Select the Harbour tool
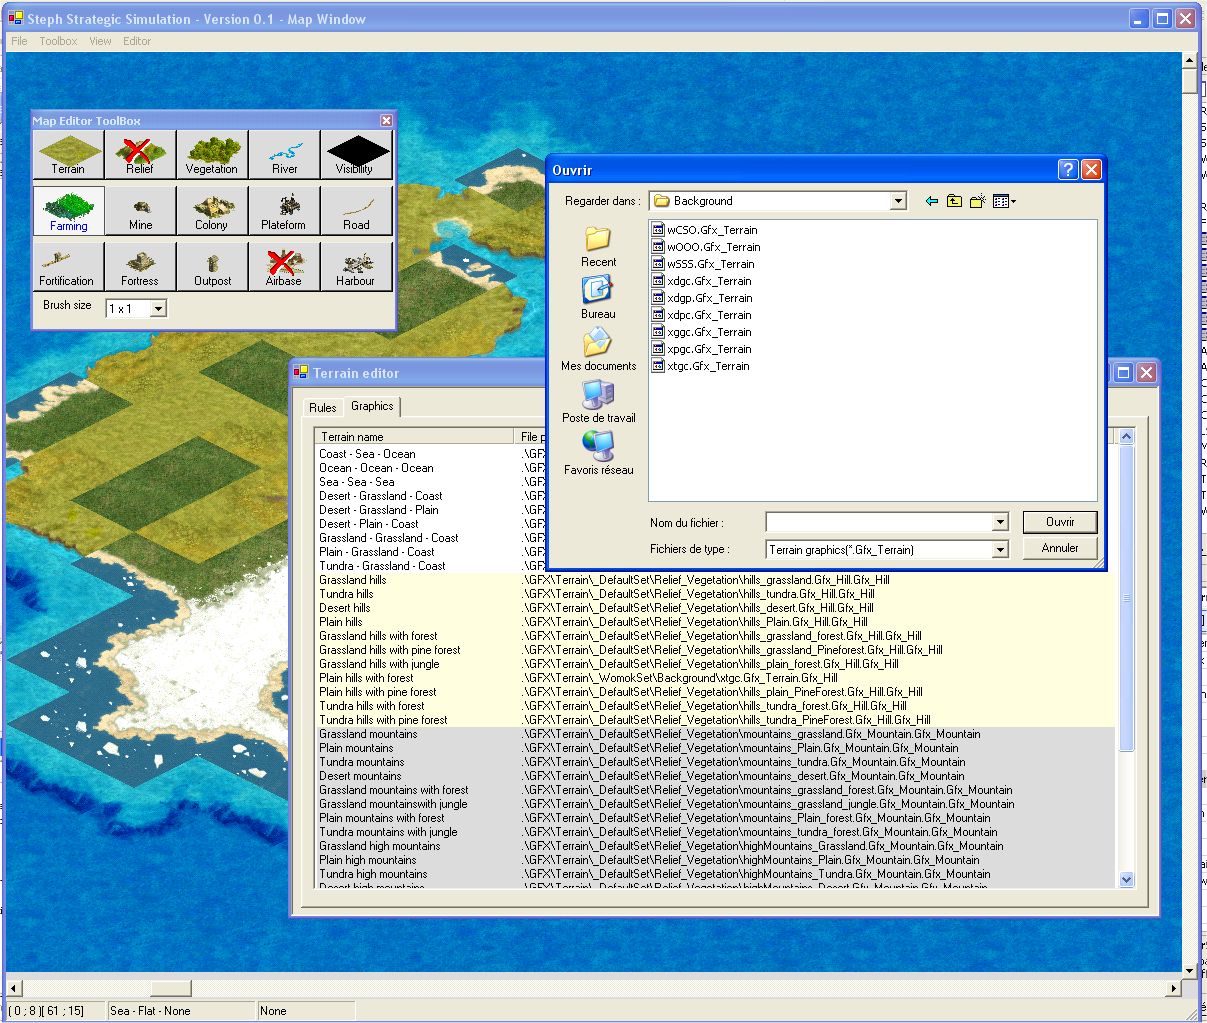1207x1023 pixels. tap(356, 267)
